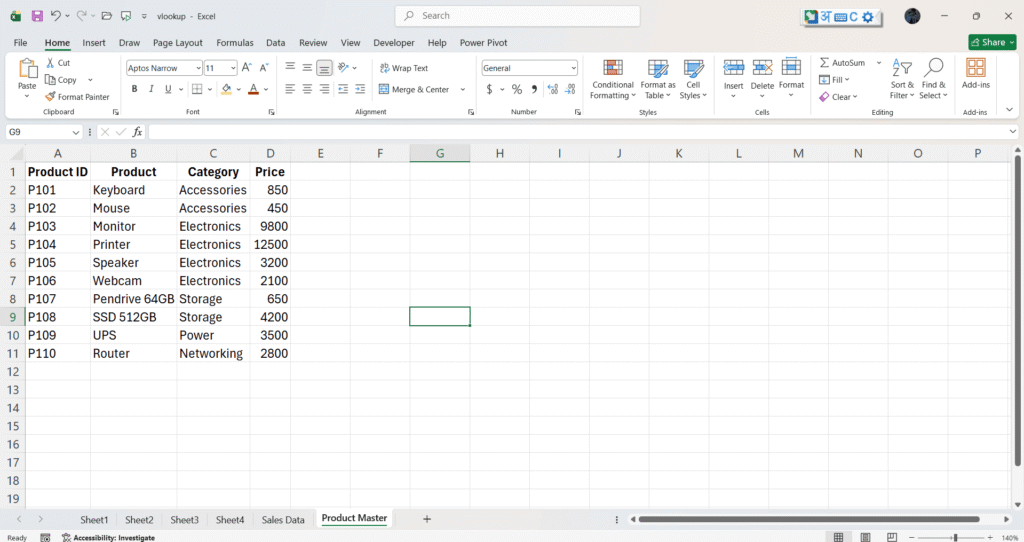The image size is (1024, 542).
Task: Click the Insert cells icon
Action: [733, 67]
